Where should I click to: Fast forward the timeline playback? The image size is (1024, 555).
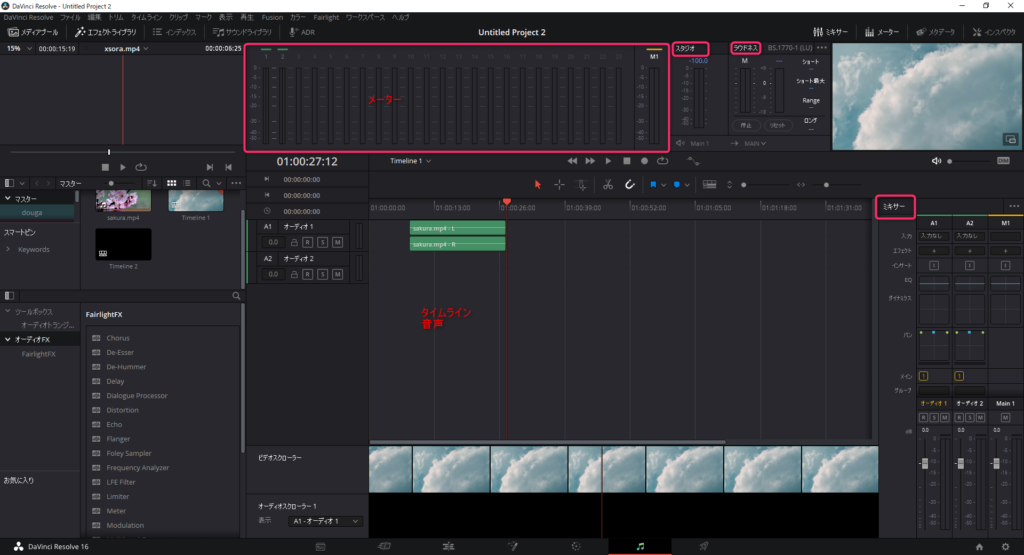coord(590,161)
